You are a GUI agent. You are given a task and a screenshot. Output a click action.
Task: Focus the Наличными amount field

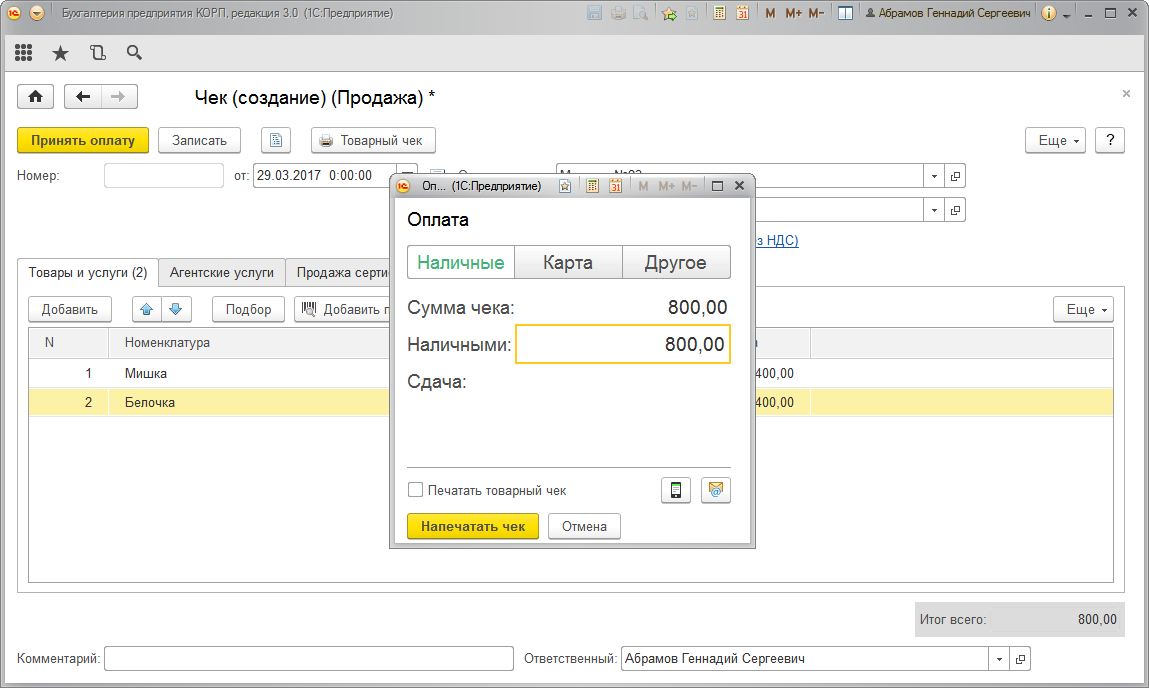point(623,344)
